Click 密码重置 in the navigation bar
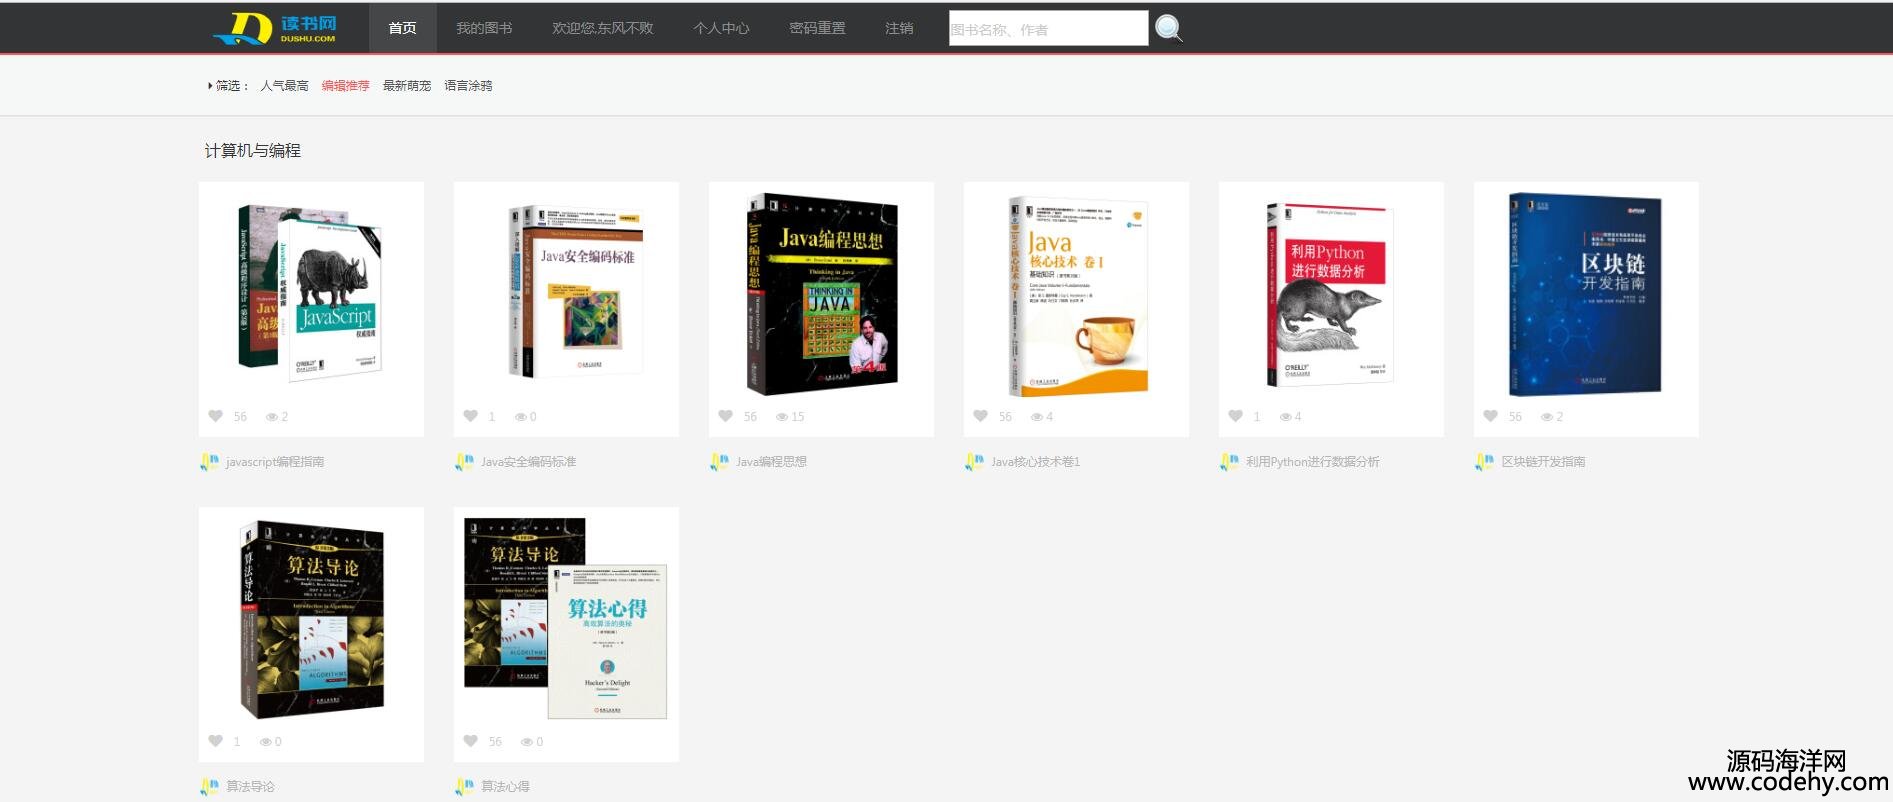1893x802 pixels. [817, 28]
